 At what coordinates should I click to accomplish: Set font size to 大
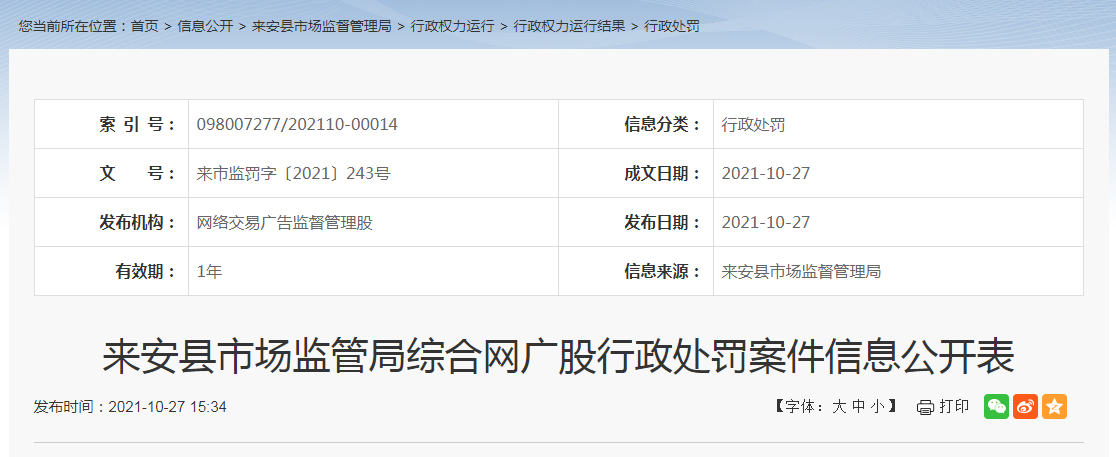839,407
